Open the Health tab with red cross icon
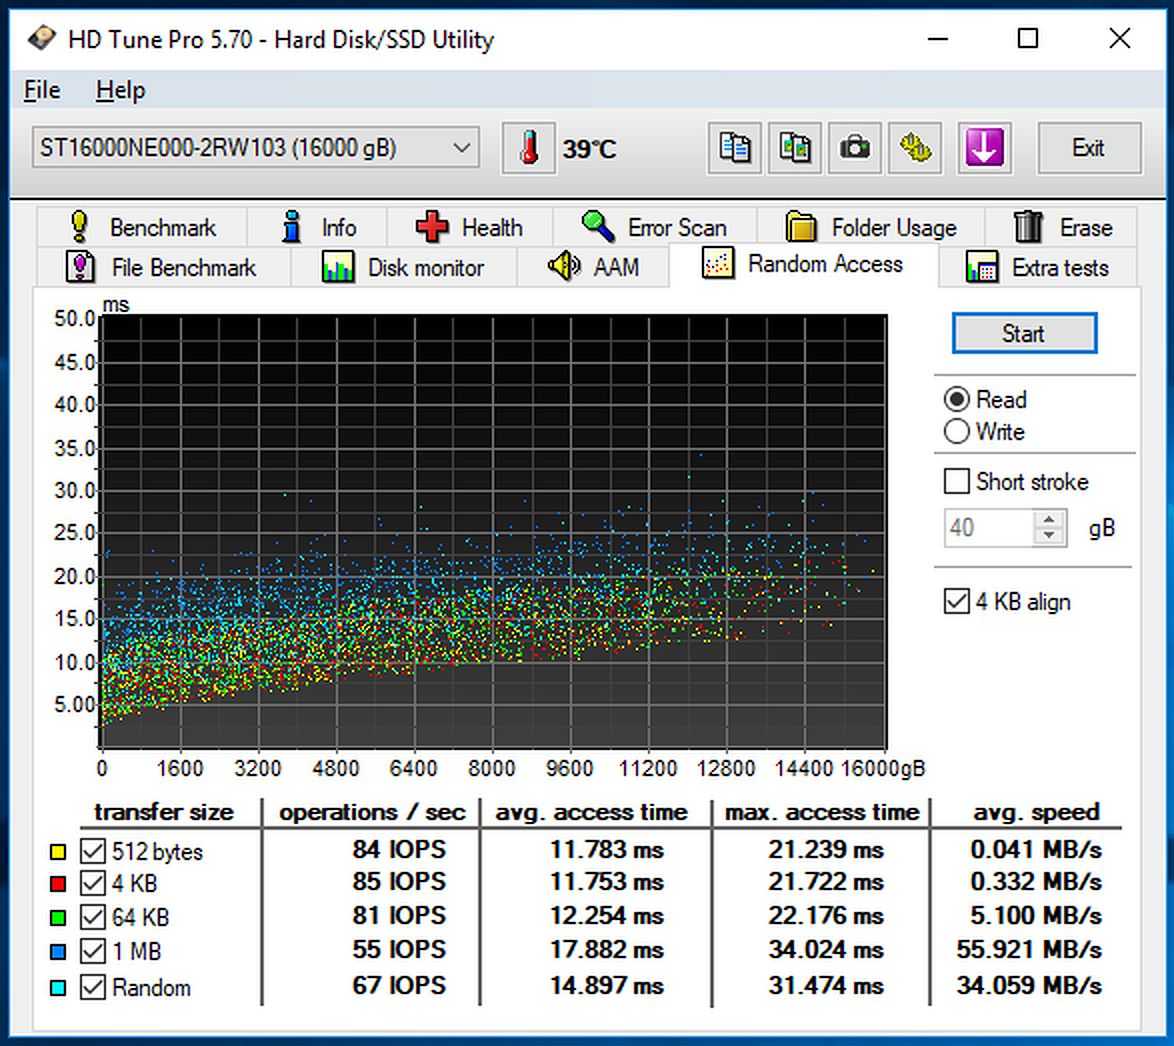Viewport: 1174px width, 1046px height. tap(469, 227)
